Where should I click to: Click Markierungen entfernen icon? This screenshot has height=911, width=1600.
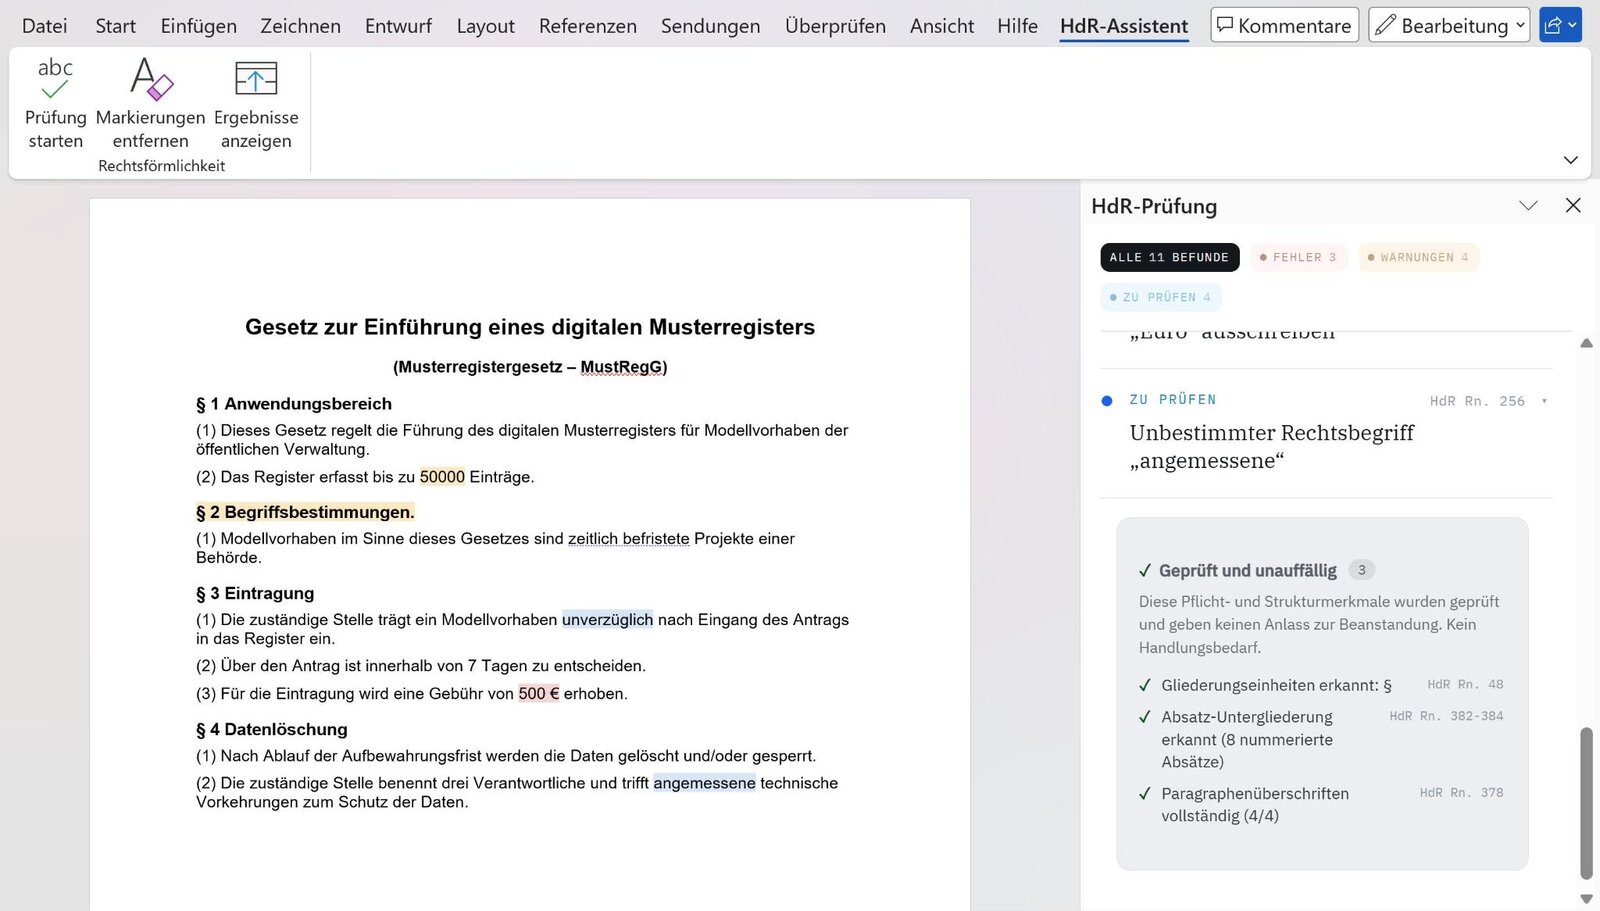click(151, 79)
